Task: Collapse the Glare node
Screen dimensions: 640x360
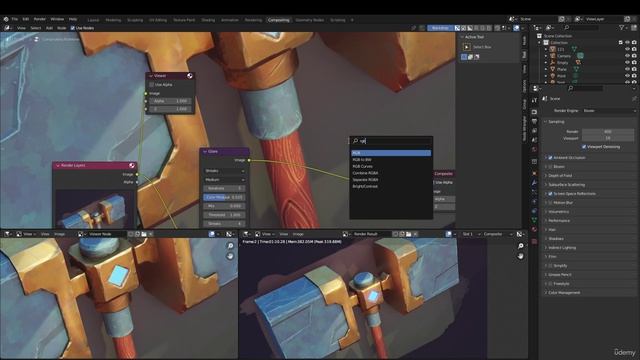Action: click(205, 151)
